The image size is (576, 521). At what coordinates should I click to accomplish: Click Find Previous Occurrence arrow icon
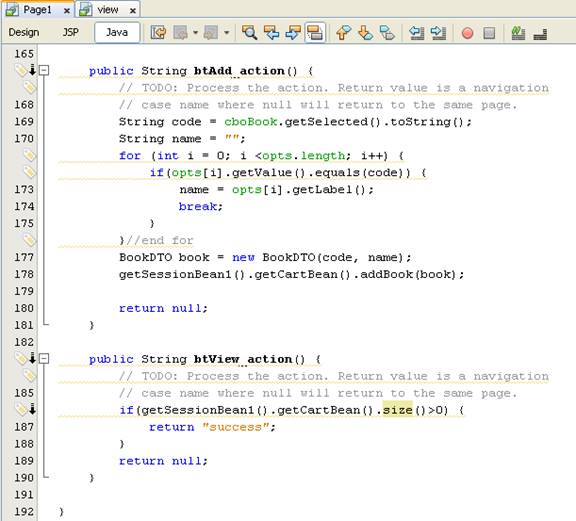tap(271, 33)
